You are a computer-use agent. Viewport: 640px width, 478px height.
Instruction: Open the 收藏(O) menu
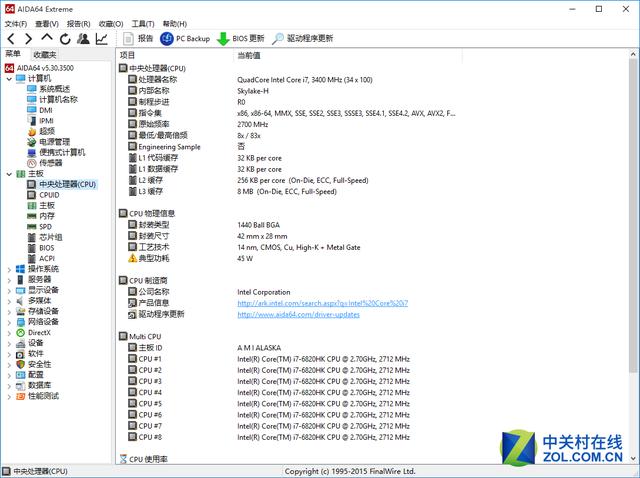(x=111, y=24)
